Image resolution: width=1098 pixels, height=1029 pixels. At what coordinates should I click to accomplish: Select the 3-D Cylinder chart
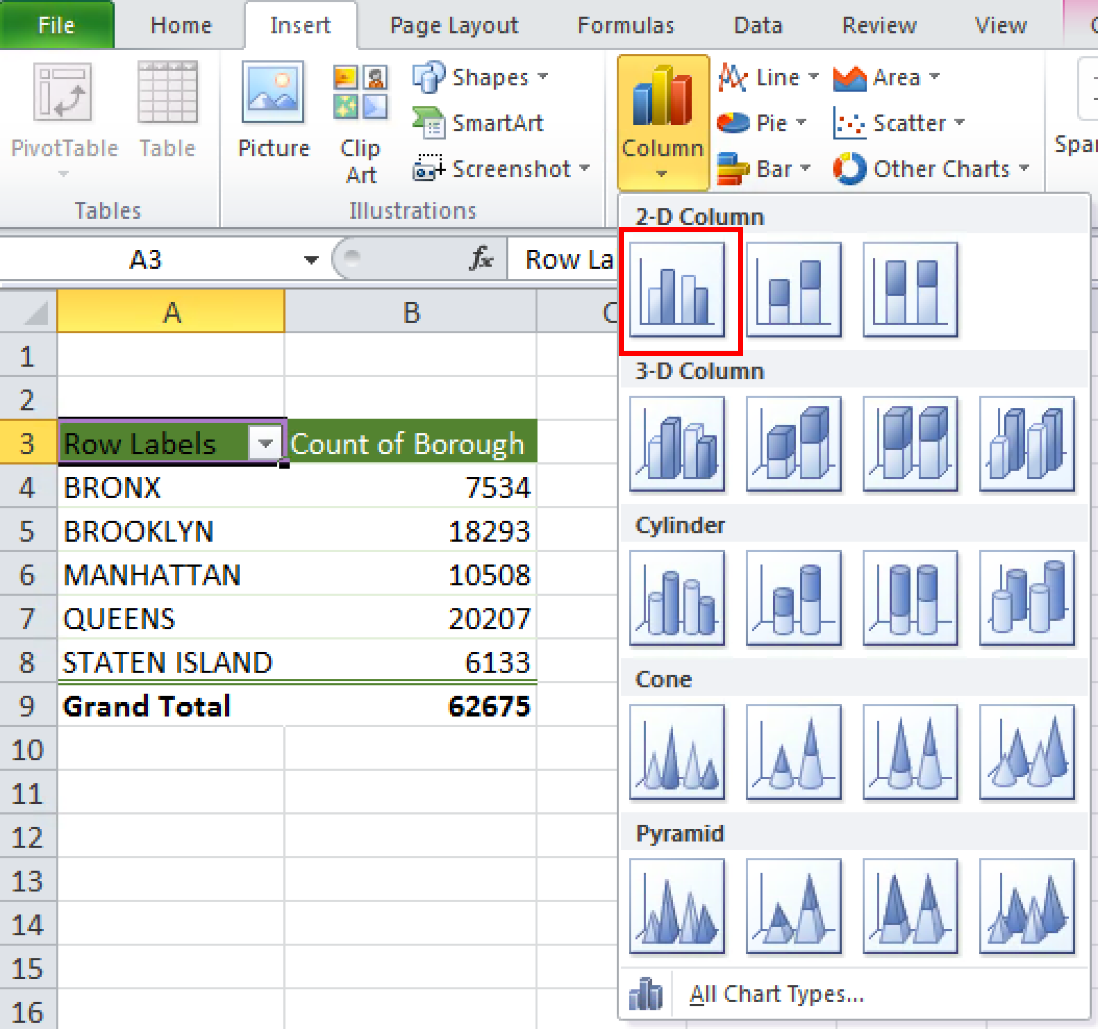pos(1027,598)
